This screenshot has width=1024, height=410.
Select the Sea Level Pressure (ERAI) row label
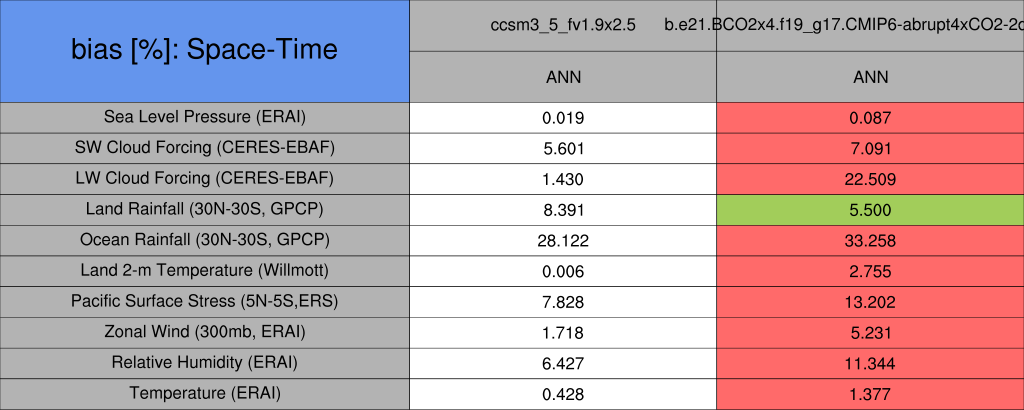(205, 117)
